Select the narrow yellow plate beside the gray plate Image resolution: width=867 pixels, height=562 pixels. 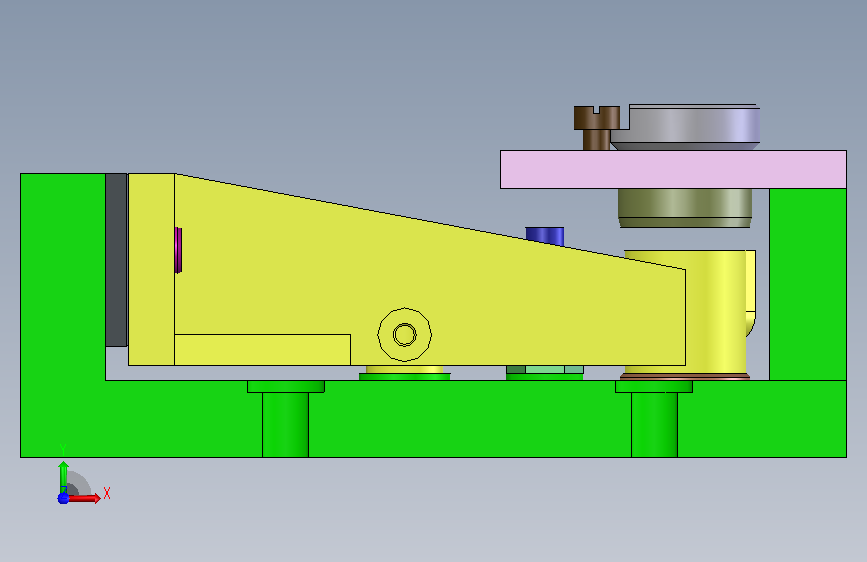(152, 269)
